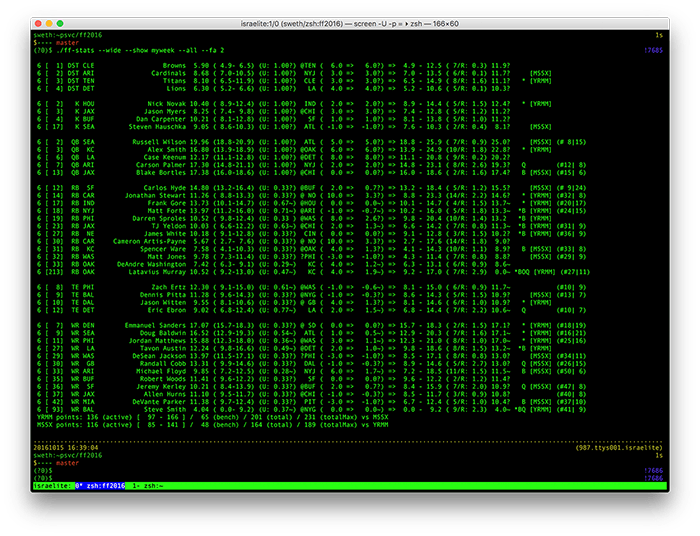The image size is (700, 536).
Task: Select the 'Lions' DST DET row
Action: pos(273,88)
